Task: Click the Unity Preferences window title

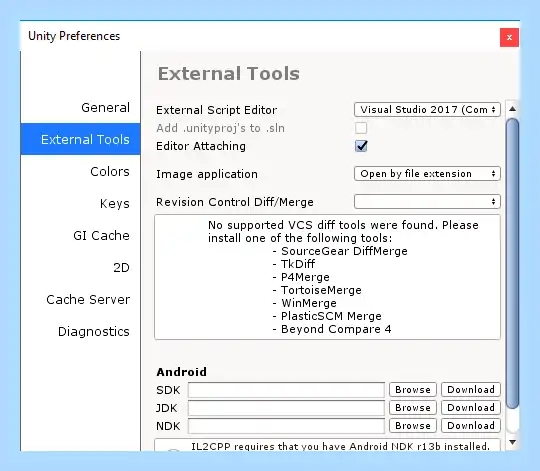Action: 74,36
